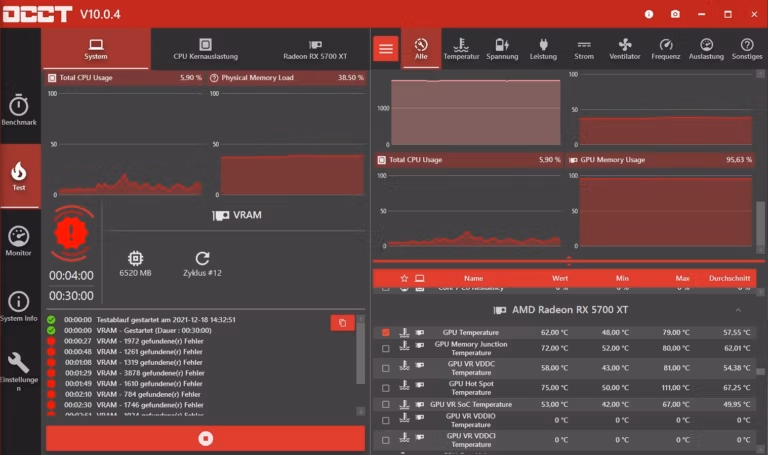768x455 pixels.
Task: Collapse the AMD Radeon RX 5700 XT group
Action: [738, 310]
